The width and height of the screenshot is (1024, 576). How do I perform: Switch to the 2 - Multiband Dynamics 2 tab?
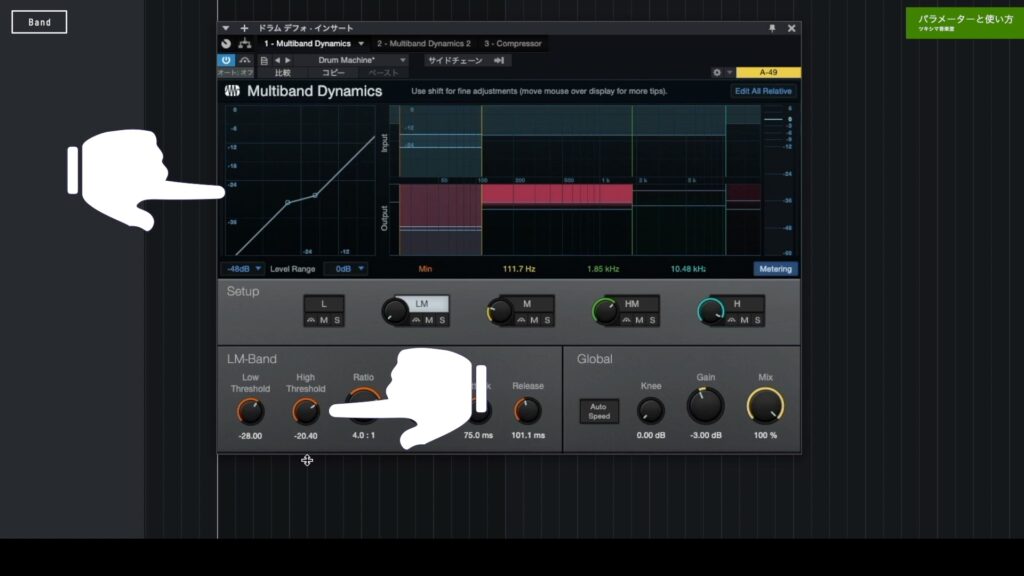[423, 44]
